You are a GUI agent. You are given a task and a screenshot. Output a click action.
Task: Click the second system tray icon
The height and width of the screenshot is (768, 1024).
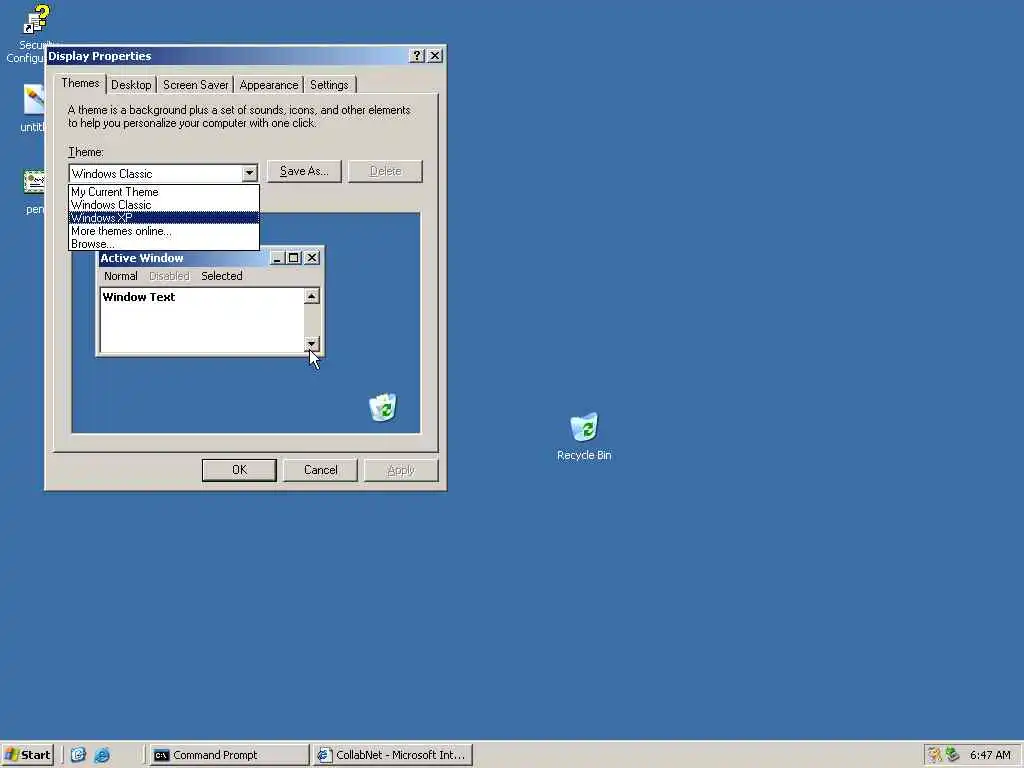click(x=953, y=755)
